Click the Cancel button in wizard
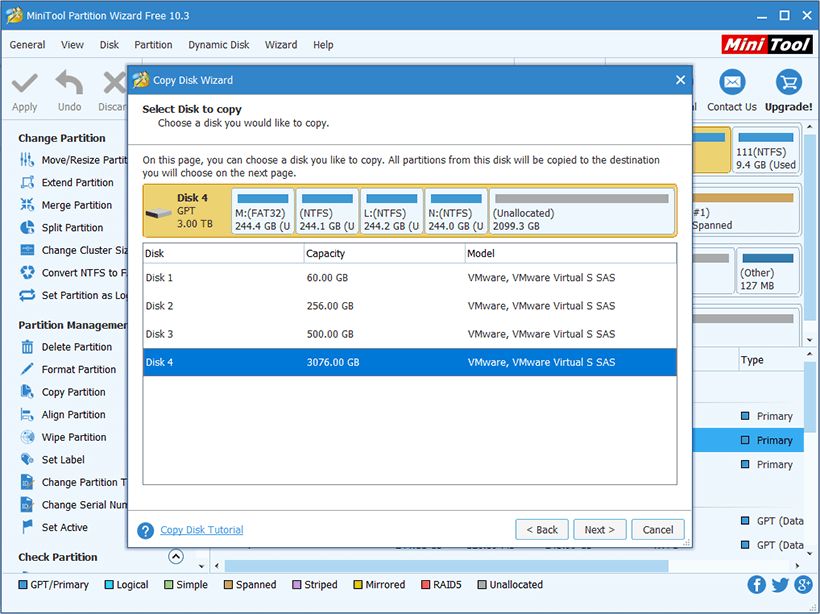This screenshot has height=614, width=820. tap(658, 530)
